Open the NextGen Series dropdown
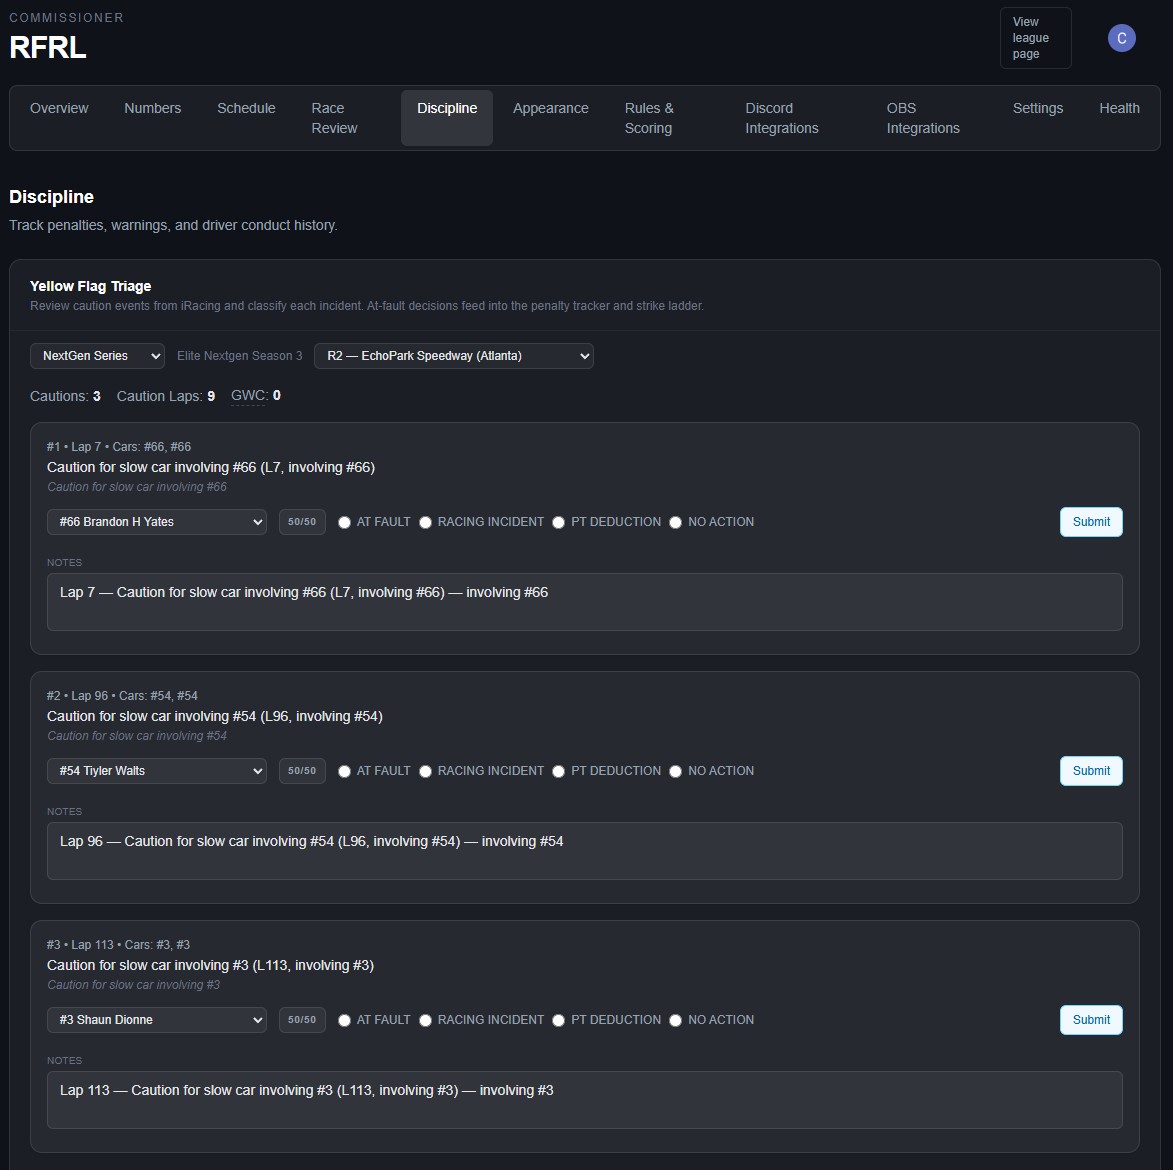The image size is (1173, 1170). [x=97, y=356]
